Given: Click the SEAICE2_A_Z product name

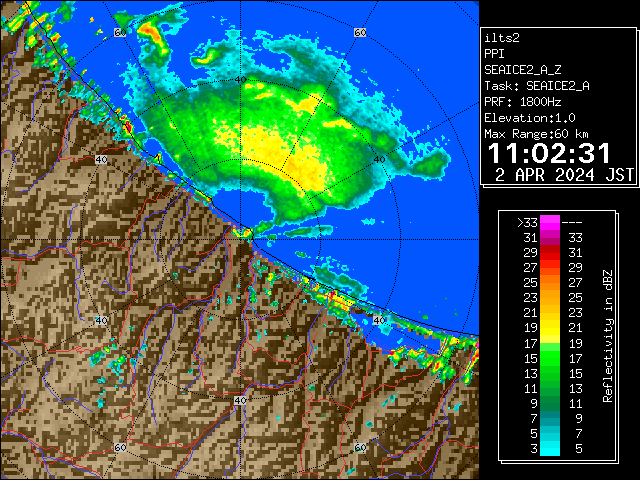Looking at the screenshot, I should pyautogui.click(x=522, y=70).
